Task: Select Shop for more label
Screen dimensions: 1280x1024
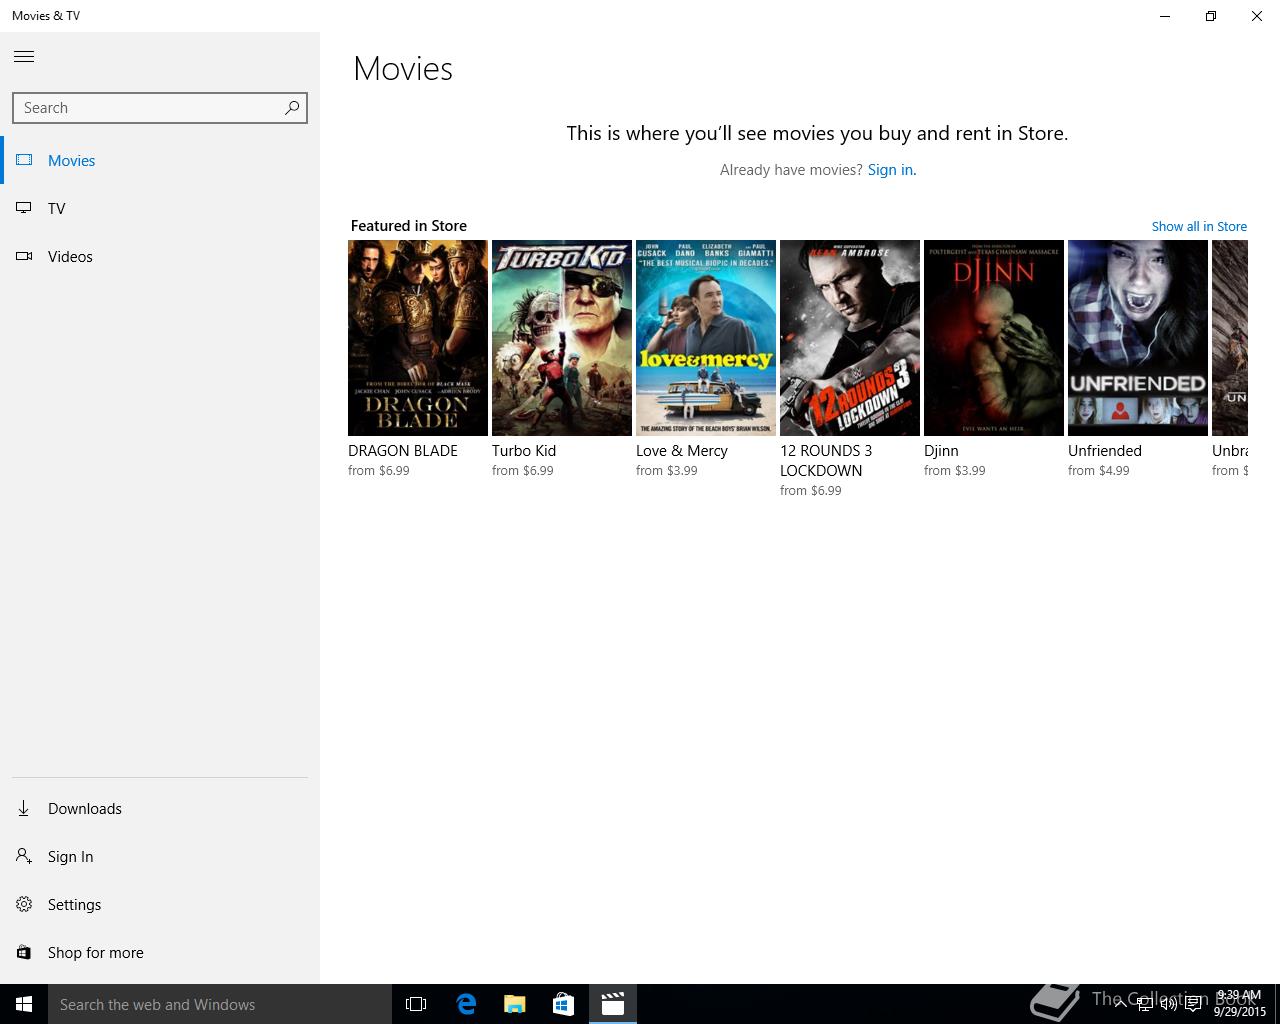Action: [96, 952]
